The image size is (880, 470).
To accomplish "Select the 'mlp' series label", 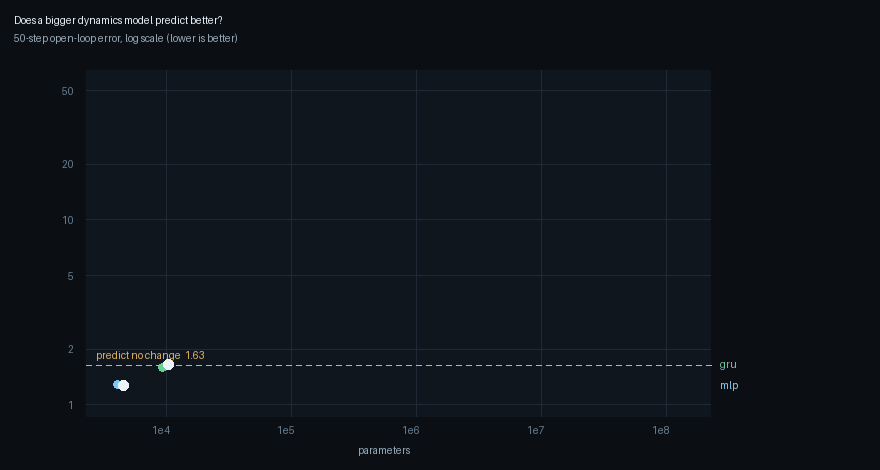I will (729, 385).
